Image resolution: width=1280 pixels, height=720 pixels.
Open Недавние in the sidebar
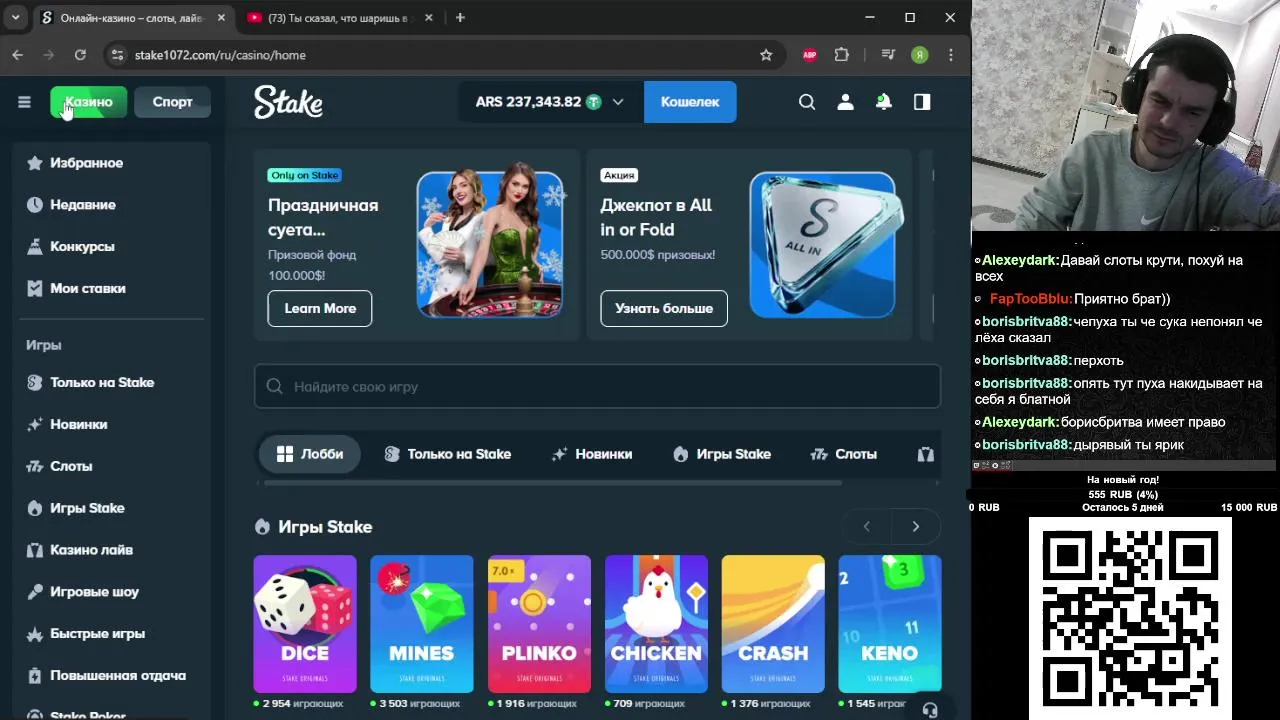point(112,205)
